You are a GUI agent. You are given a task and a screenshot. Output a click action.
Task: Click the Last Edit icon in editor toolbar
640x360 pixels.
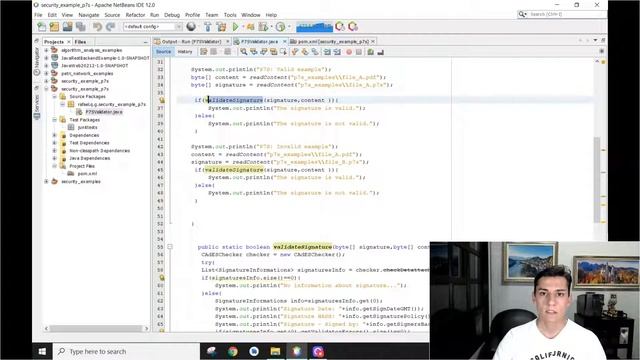point(203,52)
